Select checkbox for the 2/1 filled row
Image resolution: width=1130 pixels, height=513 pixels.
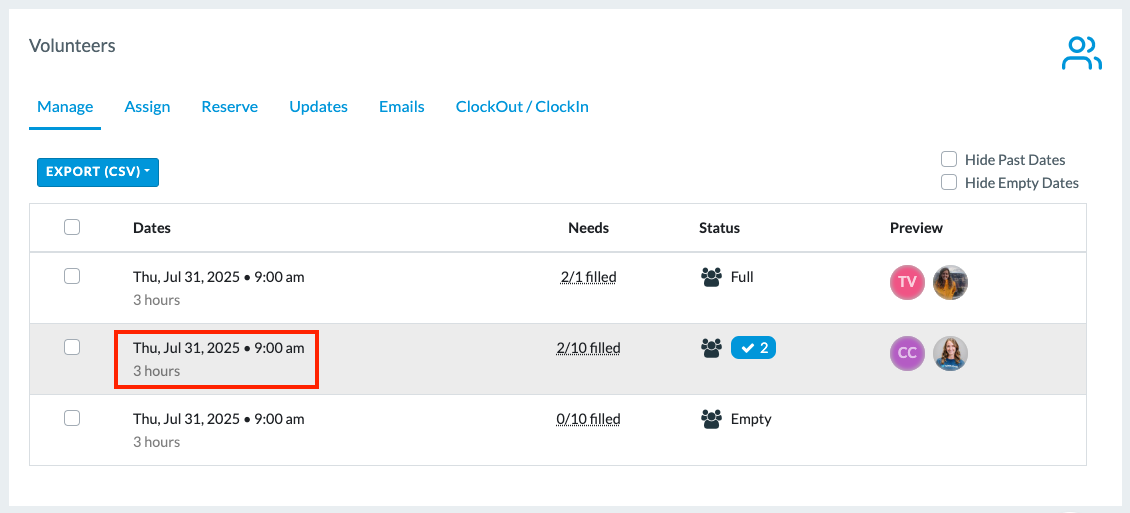click(x=72, y=276)
